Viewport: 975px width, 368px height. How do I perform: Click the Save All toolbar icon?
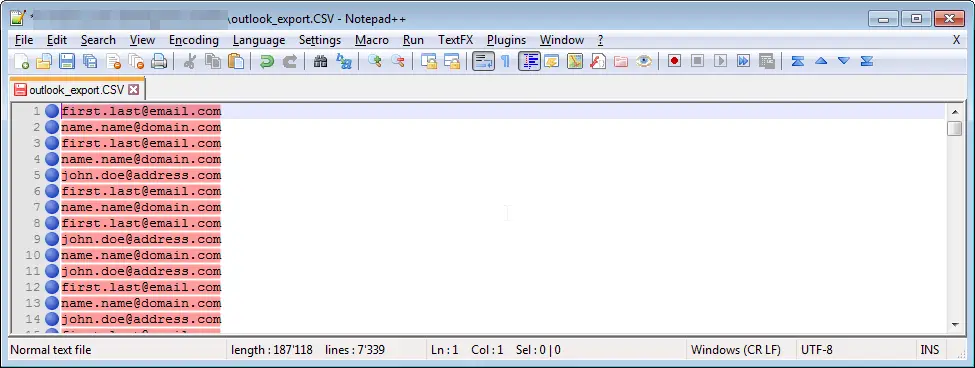click(x=90, y=62)
